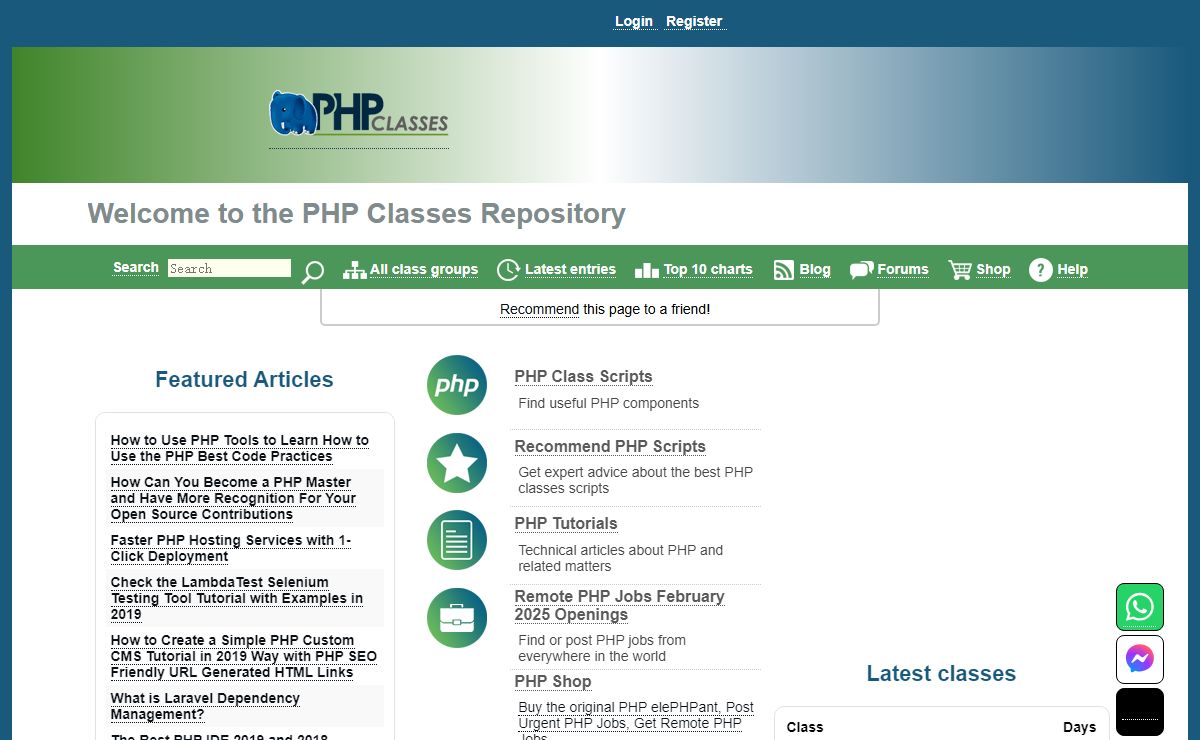Open Latest entries menu item

[x=570, y=269]
